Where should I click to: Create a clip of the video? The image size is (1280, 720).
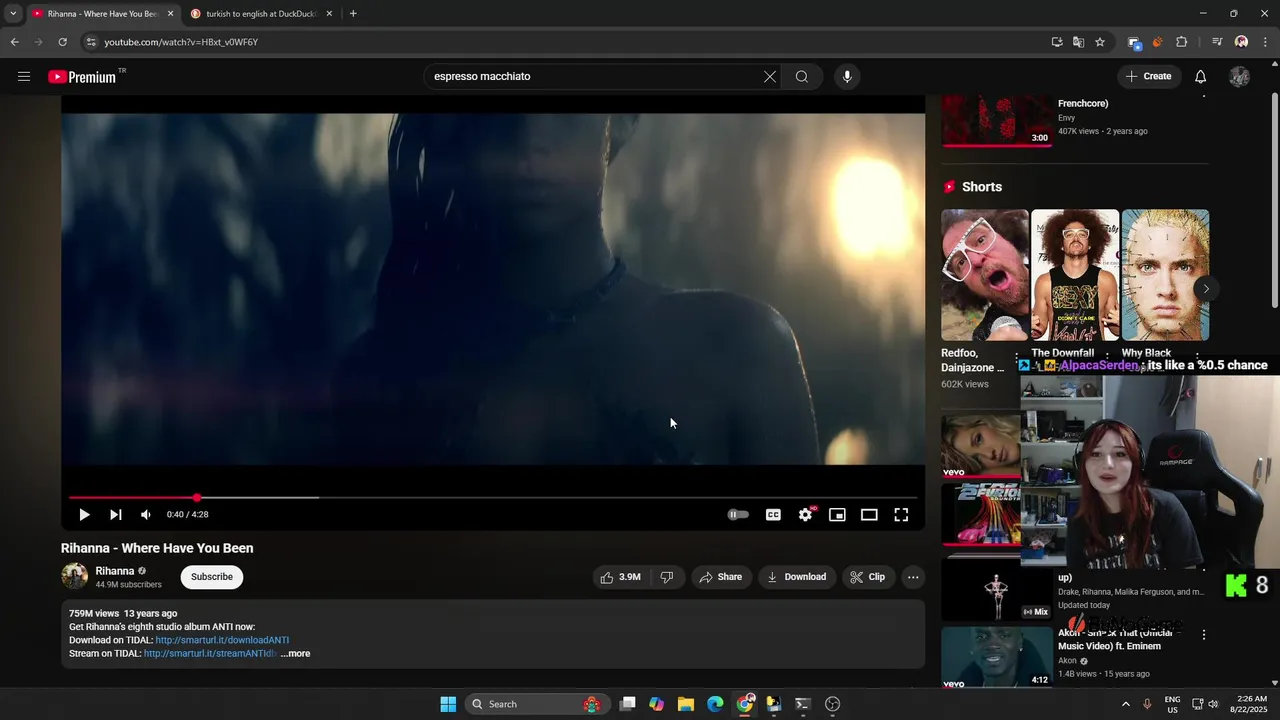867,577
